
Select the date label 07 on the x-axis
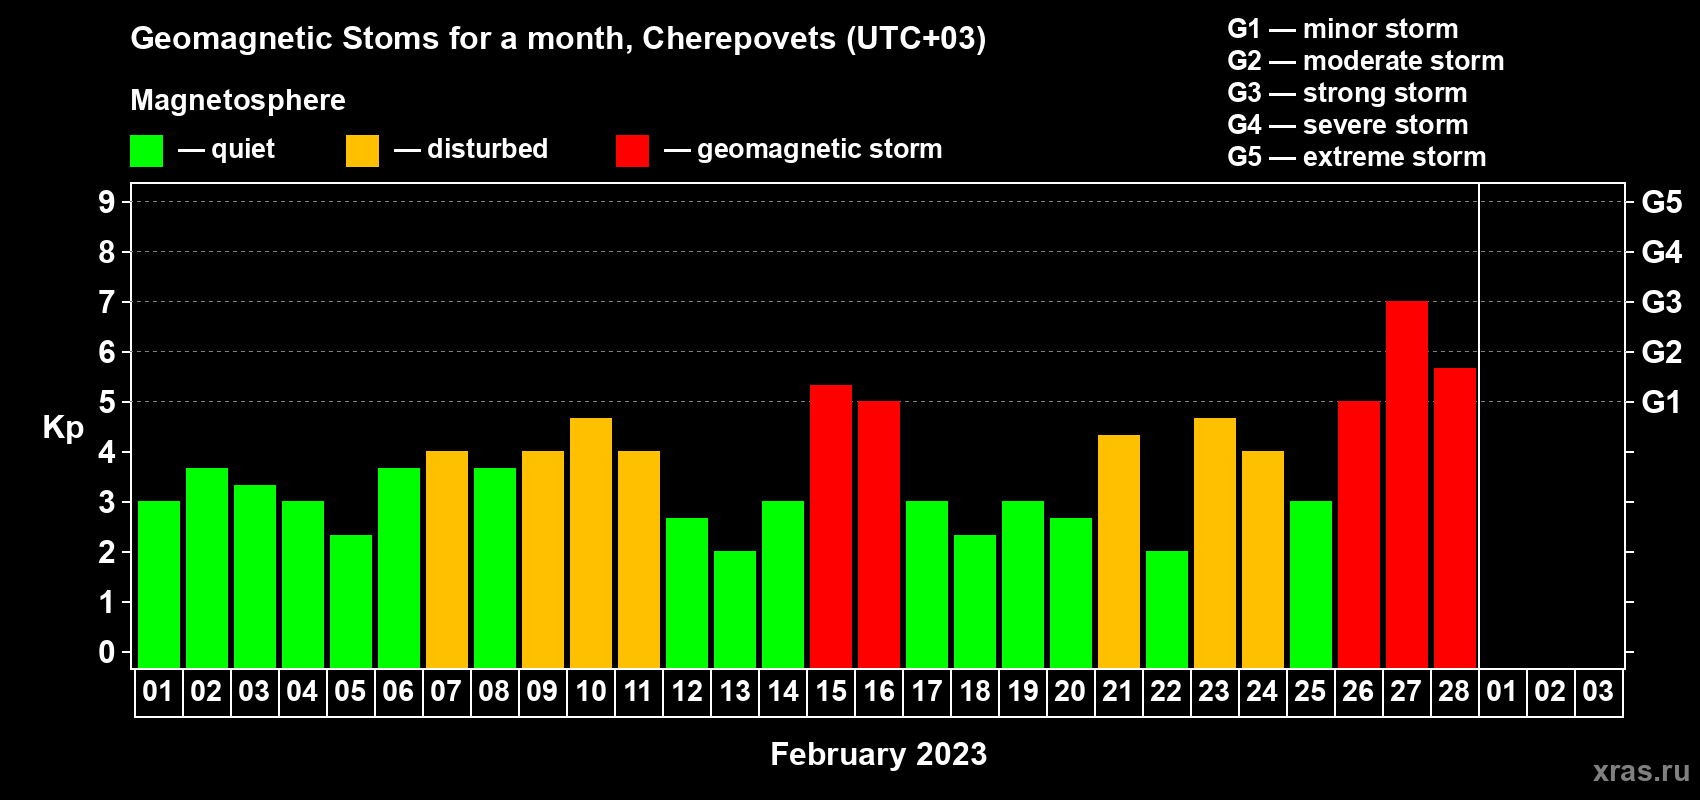point(446,692)
